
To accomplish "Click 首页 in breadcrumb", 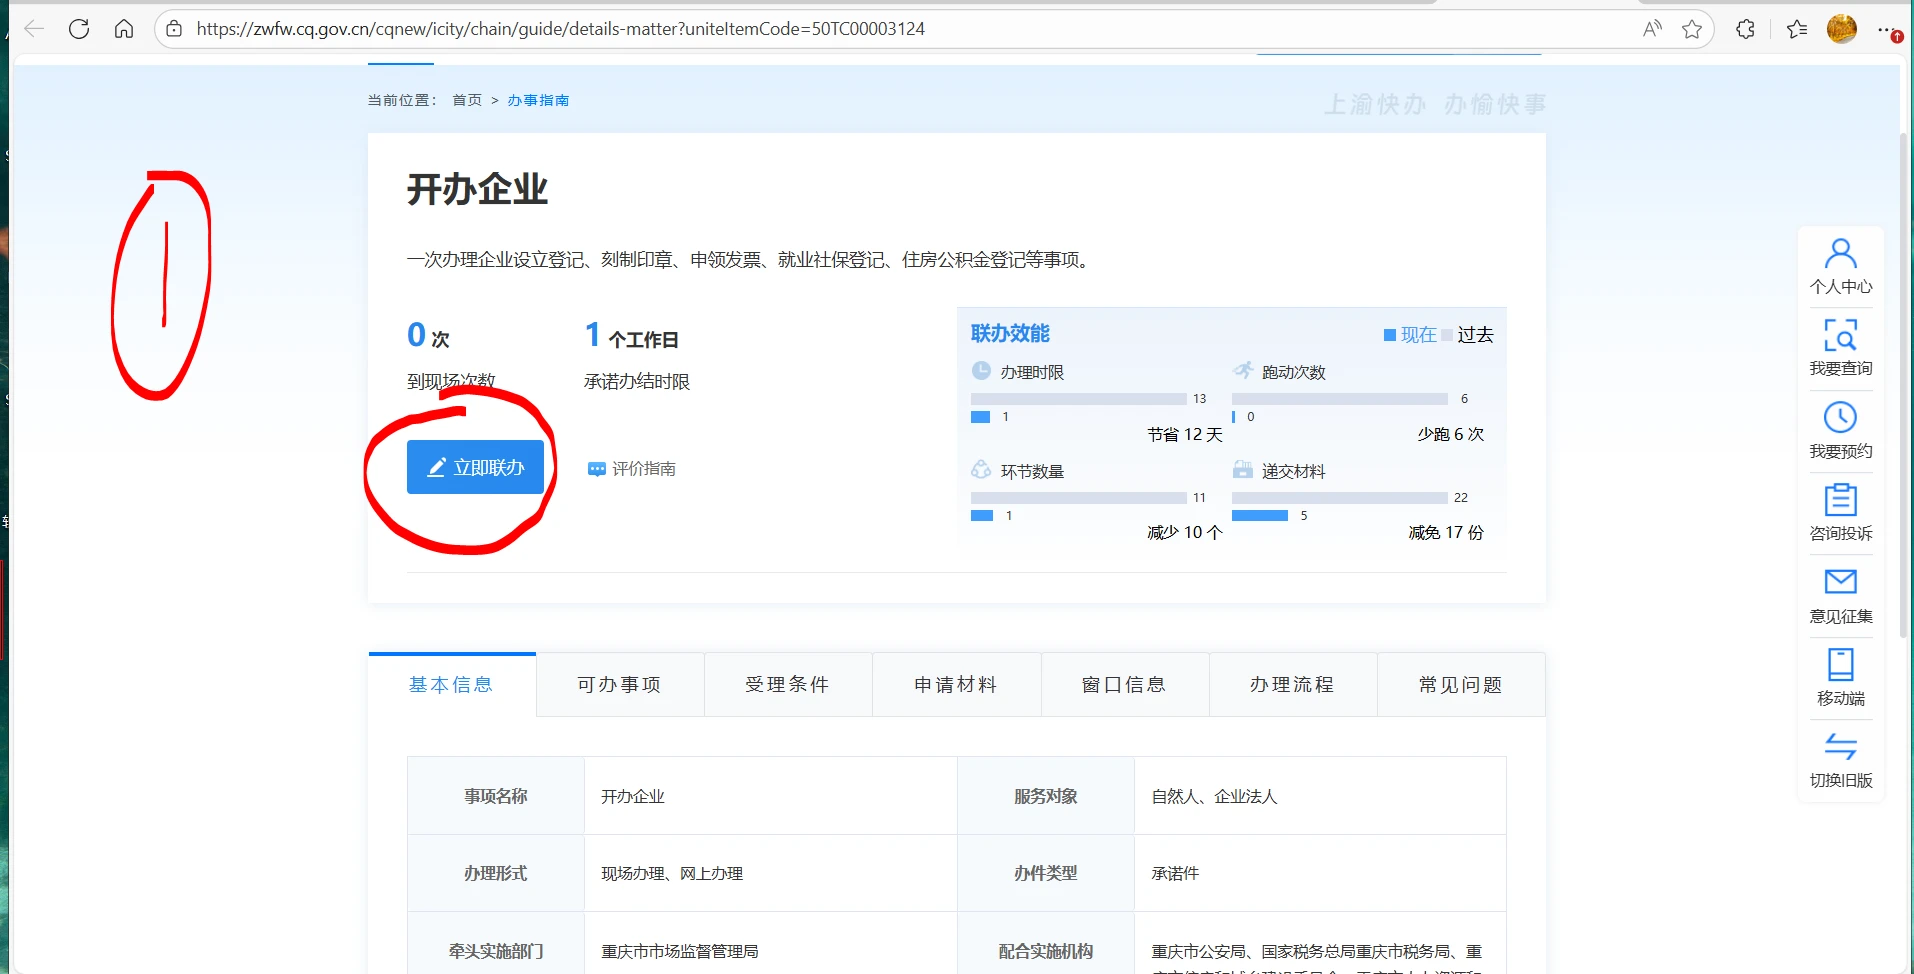I will pyautogui.click(x=466, y=100).
